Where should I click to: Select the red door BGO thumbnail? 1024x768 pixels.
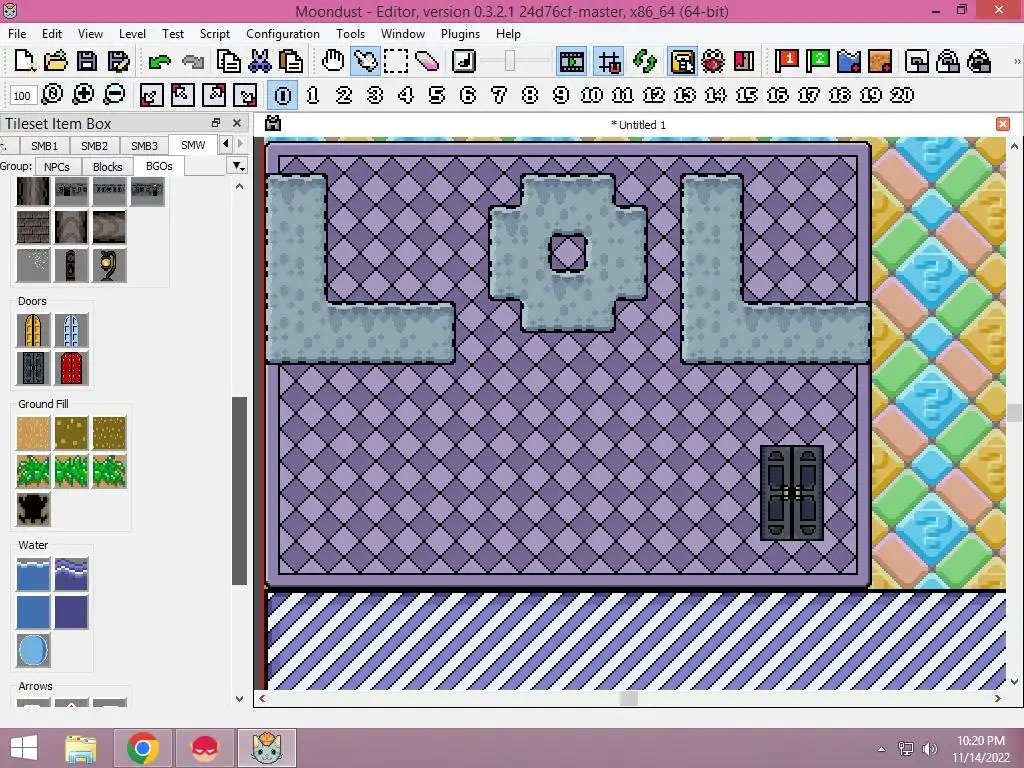click(x=71, y=368)
